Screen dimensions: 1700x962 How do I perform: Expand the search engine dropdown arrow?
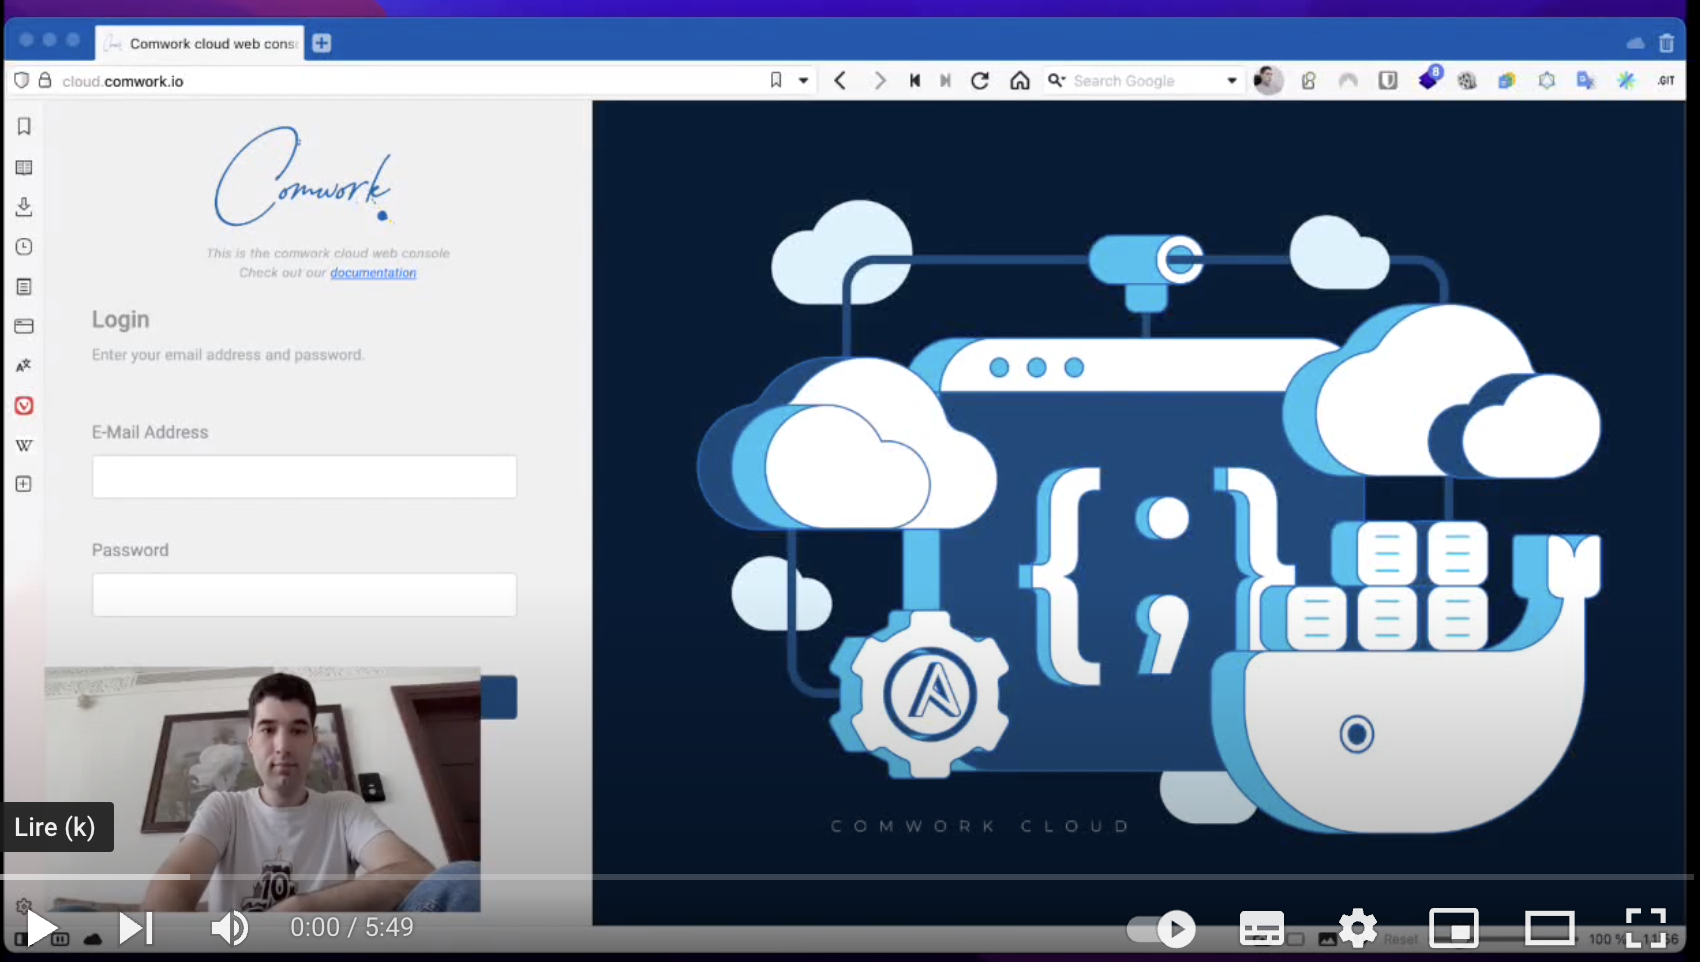coord(1231,81)
